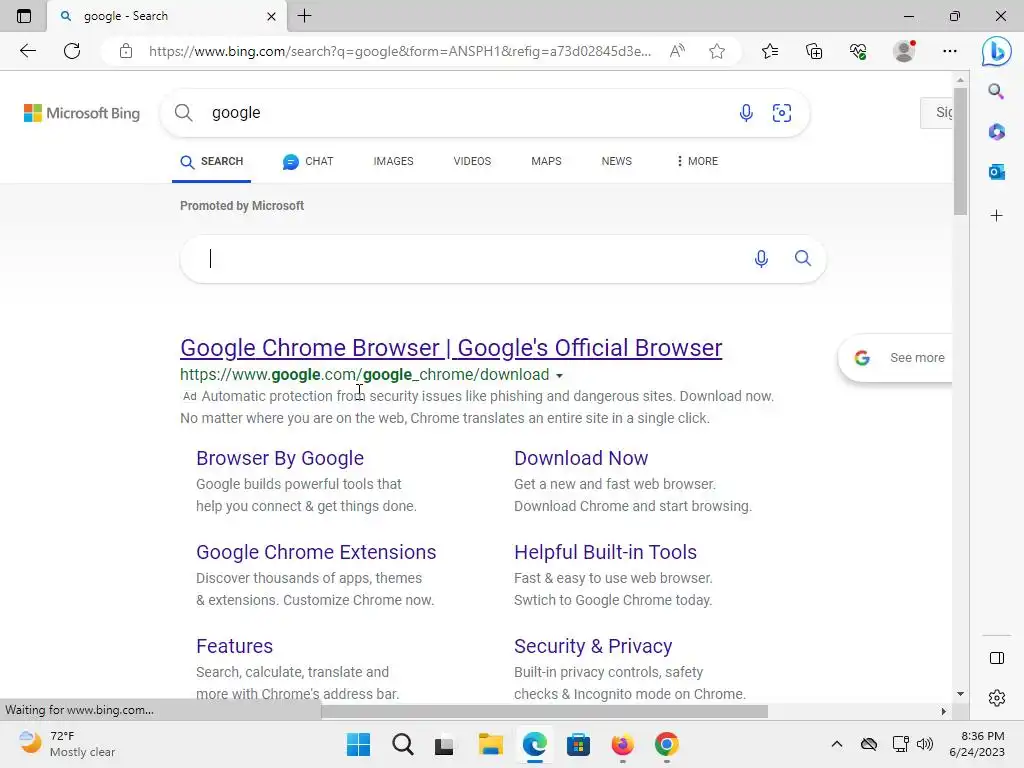Open the Browser By Google link
The width and height of the screenshot is (1024, 768).
point(280,458)
